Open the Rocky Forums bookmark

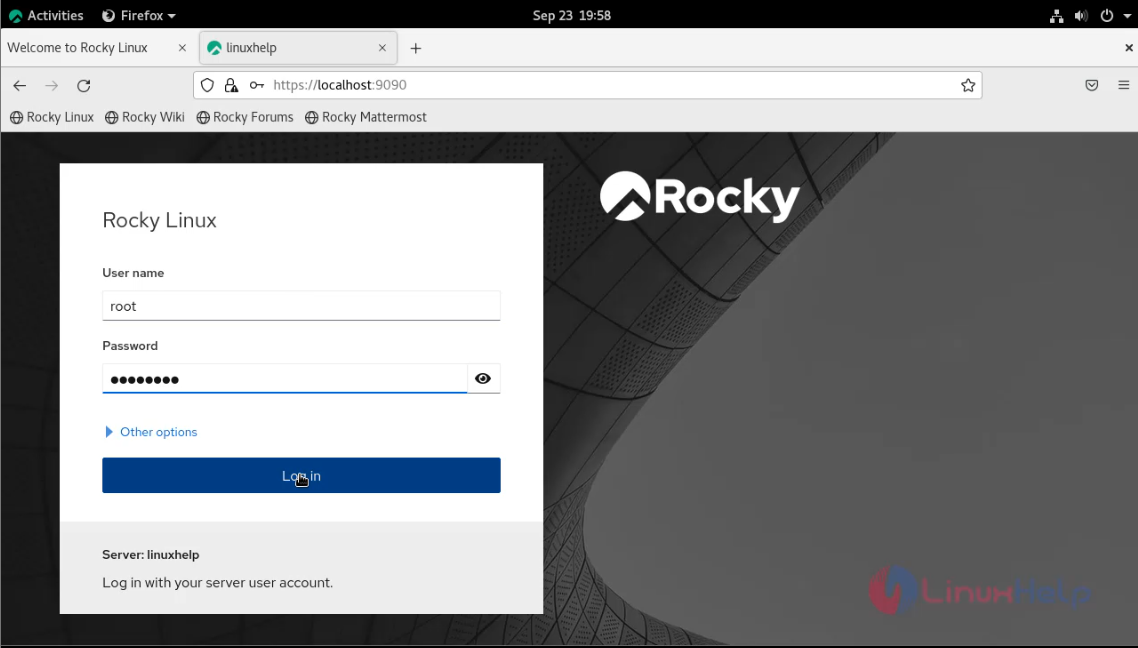(x=245, y=117)
